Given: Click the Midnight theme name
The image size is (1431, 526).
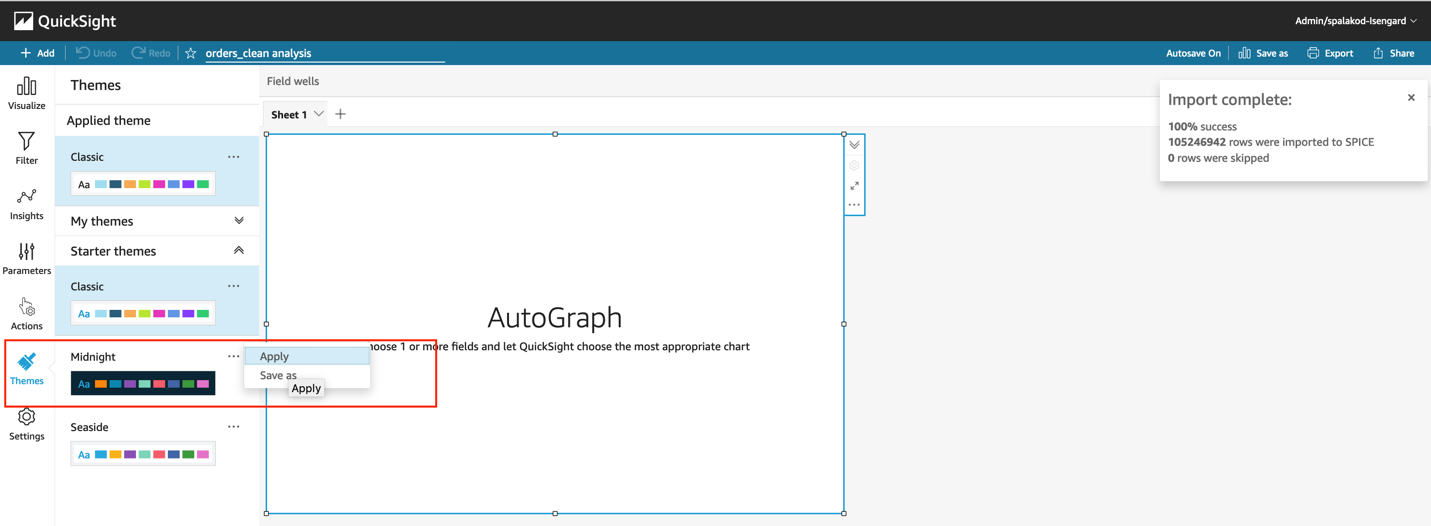Looking at the screenshot, I should [x=93, y=356].
